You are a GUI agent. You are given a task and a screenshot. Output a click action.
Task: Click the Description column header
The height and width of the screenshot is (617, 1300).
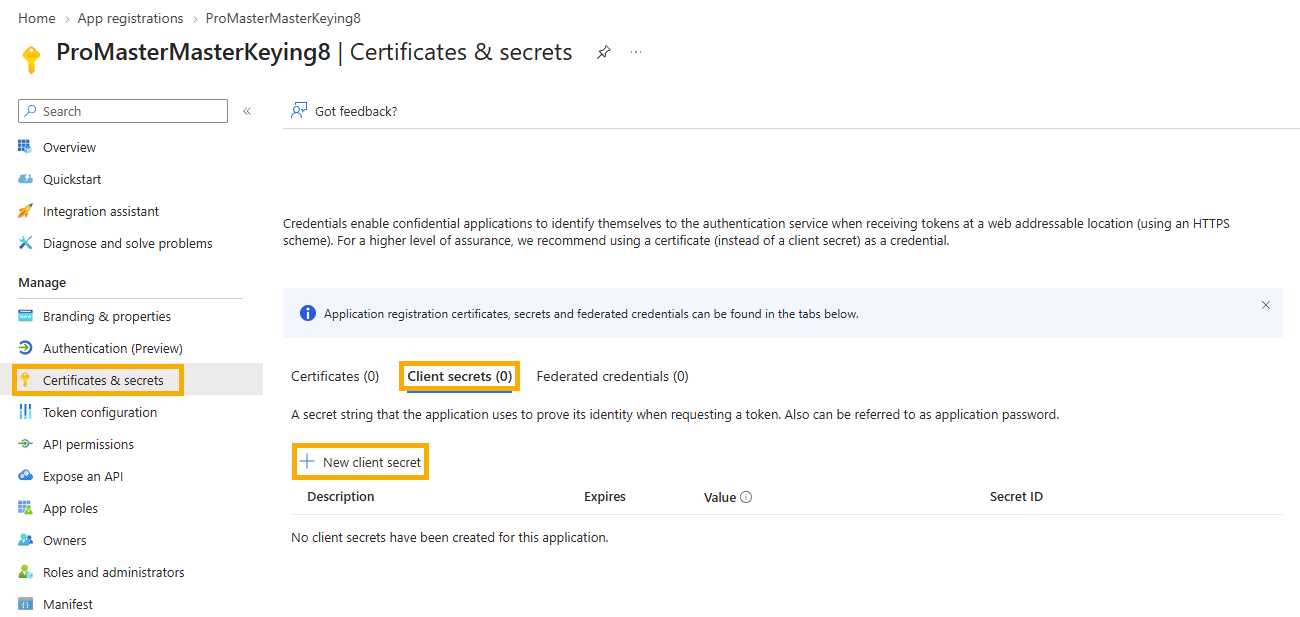pos(341,497)
